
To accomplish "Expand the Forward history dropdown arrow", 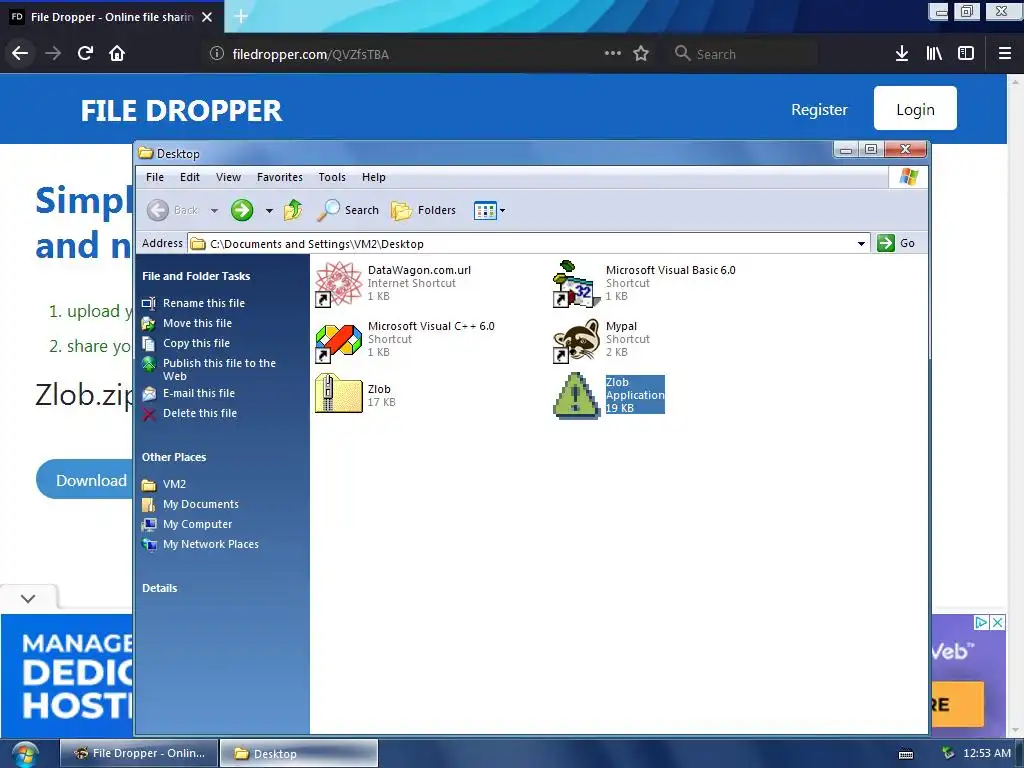I will pos(268,211).
